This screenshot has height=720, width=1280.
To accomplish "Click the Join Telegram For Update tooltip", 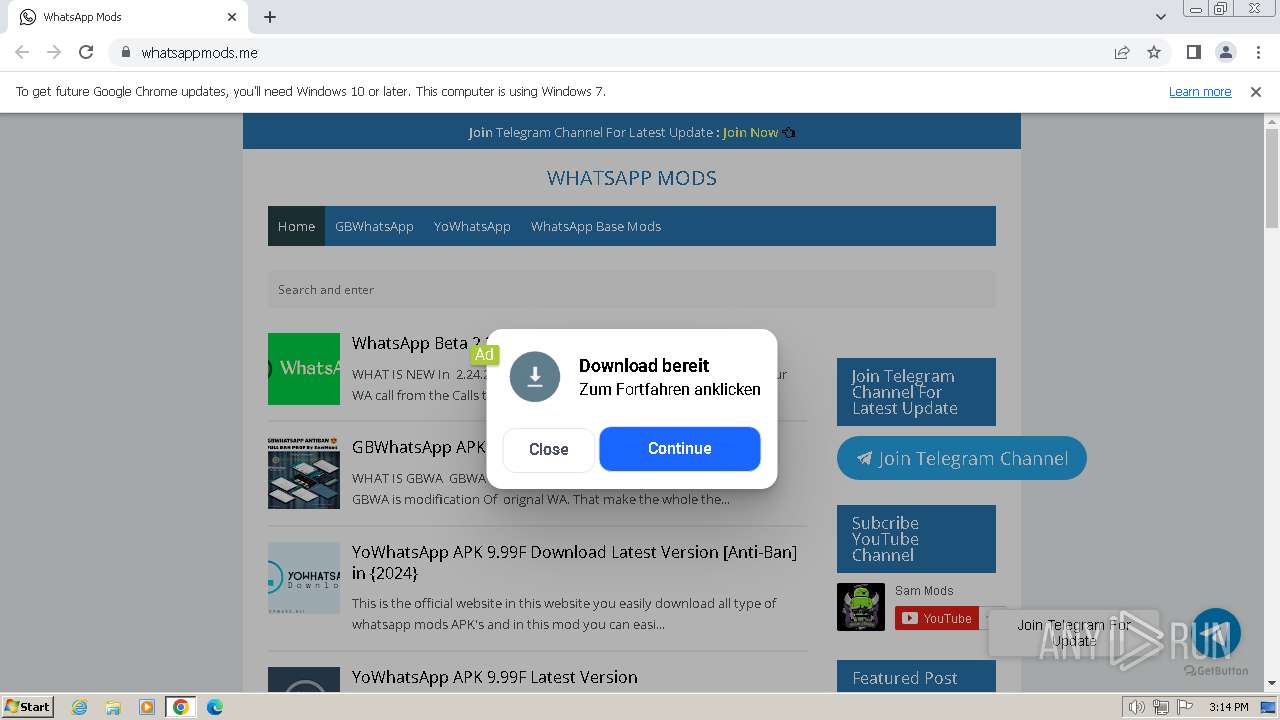I will (x=1074, y=633).
